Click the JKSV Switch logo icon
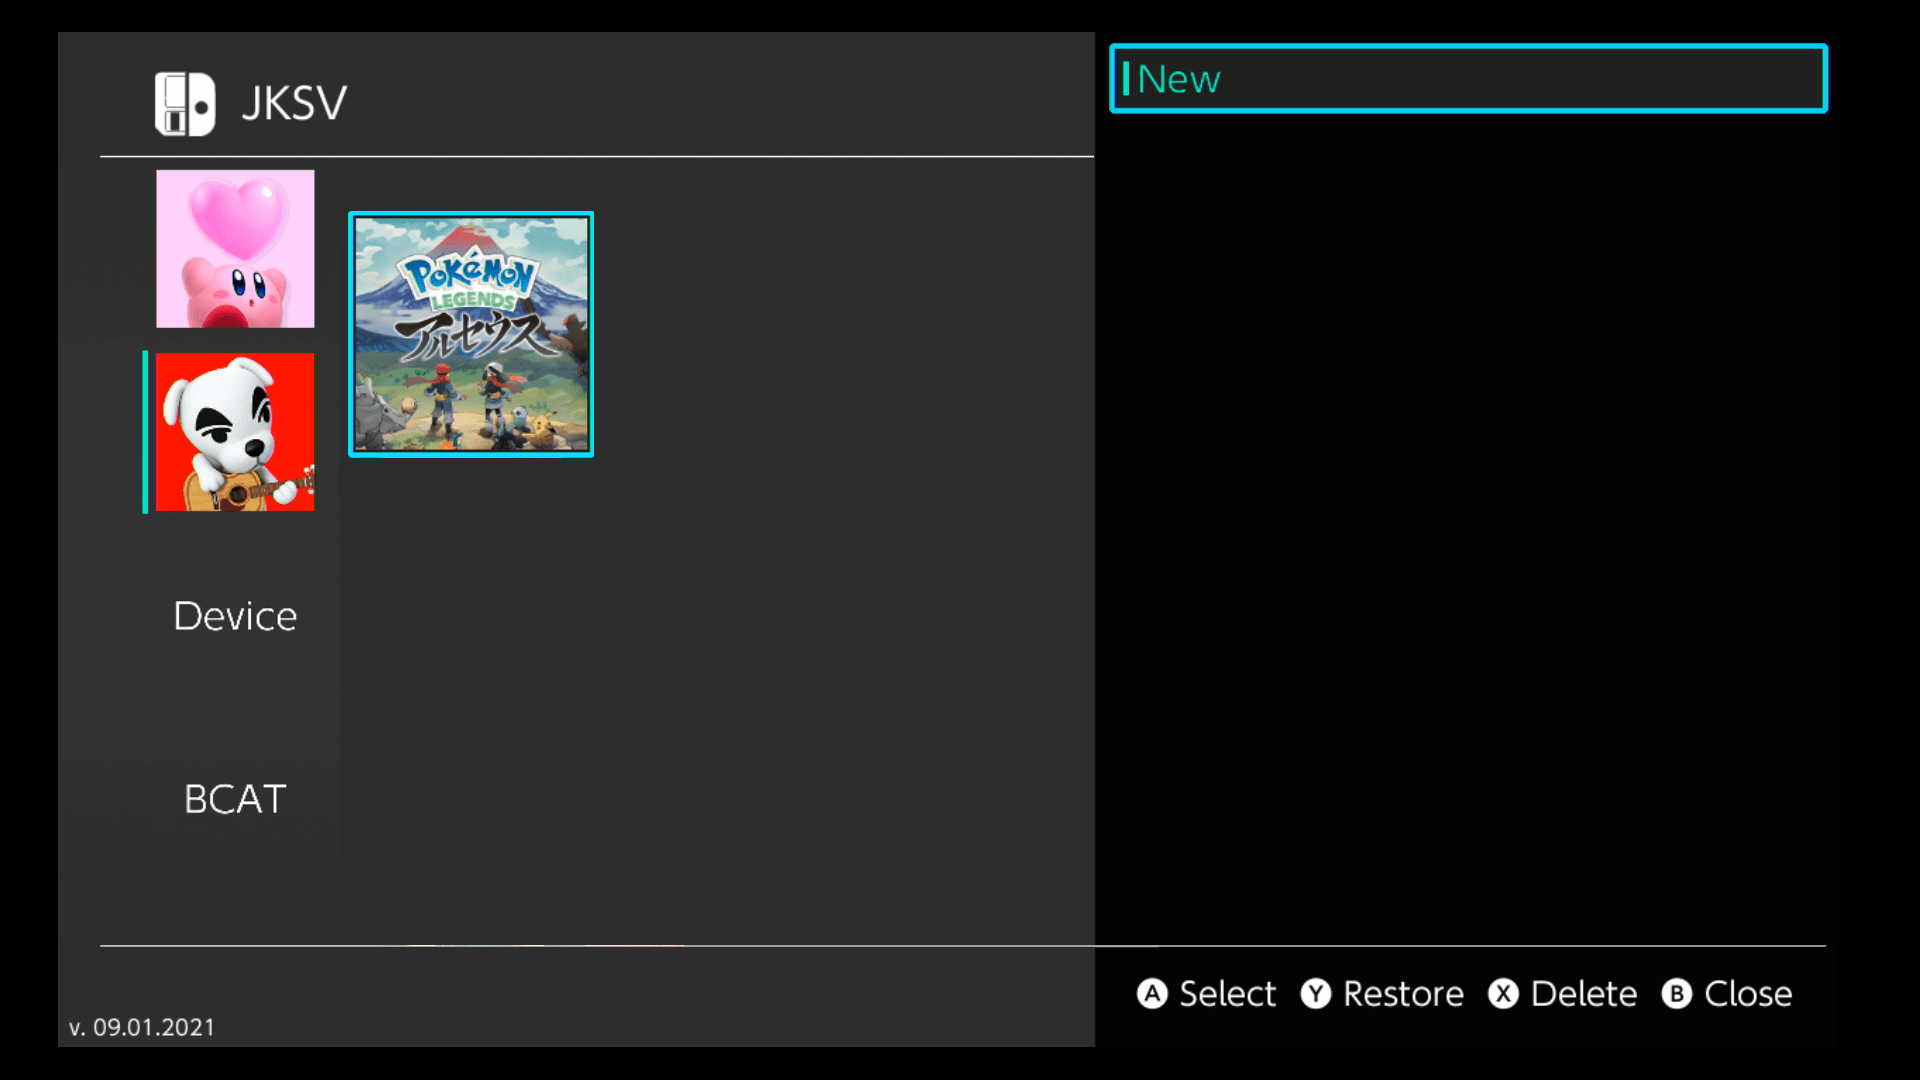 pyautogui.click(x=185, y=104)
